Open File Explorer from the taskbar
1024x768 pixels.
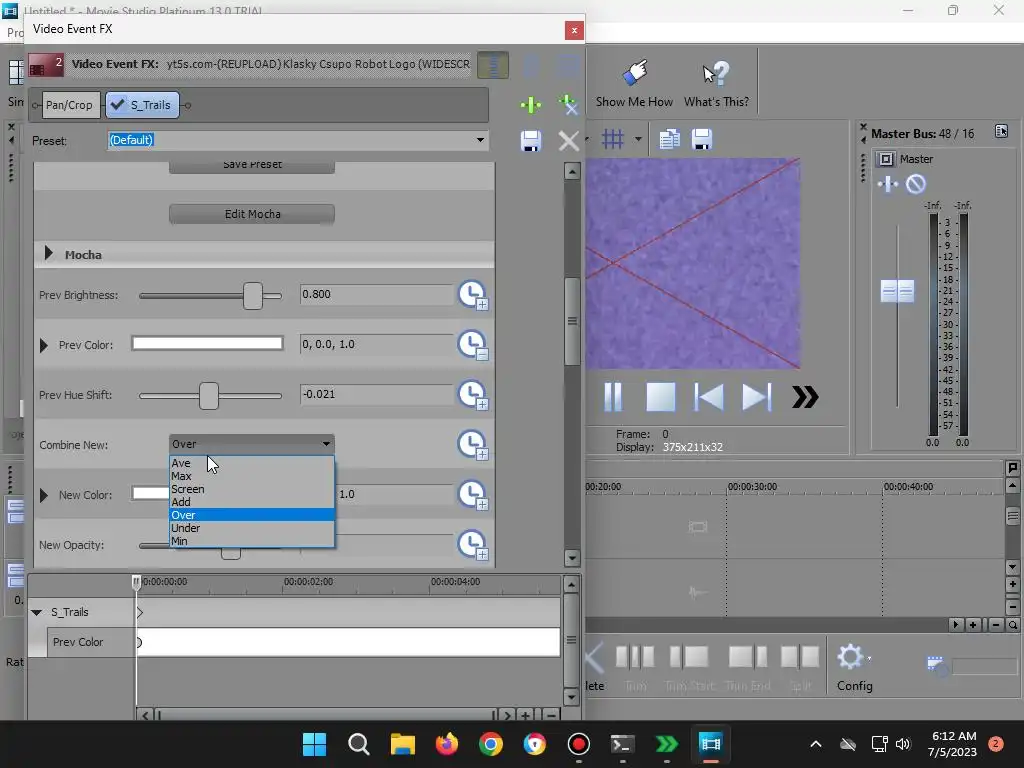click(403, 744)
